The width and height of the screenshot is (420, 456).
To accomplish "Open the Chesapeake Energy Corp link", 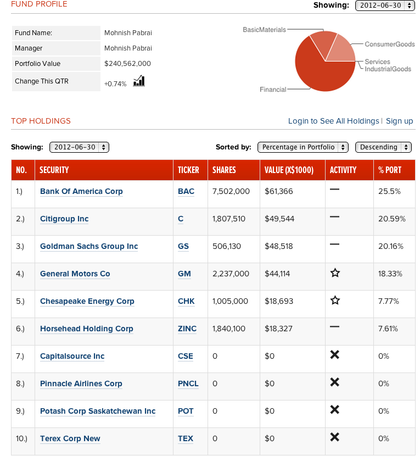I will click(x=87, y=301).
